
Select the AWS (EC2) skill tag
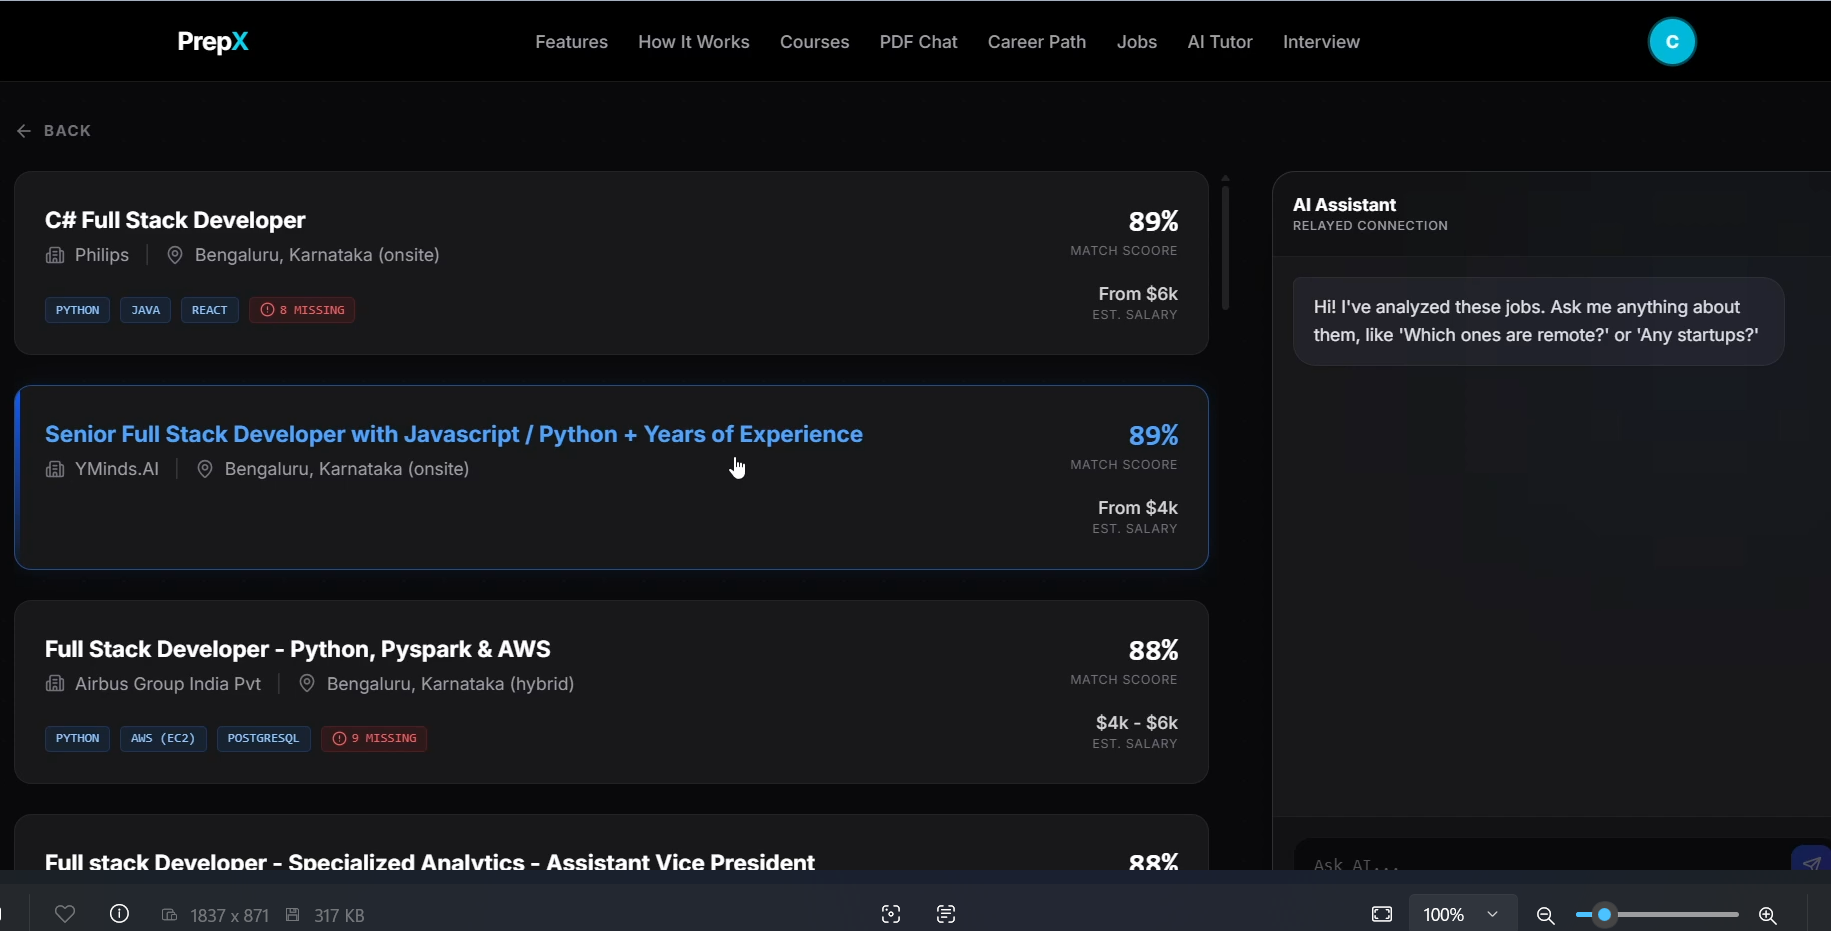tap(163, 739)
